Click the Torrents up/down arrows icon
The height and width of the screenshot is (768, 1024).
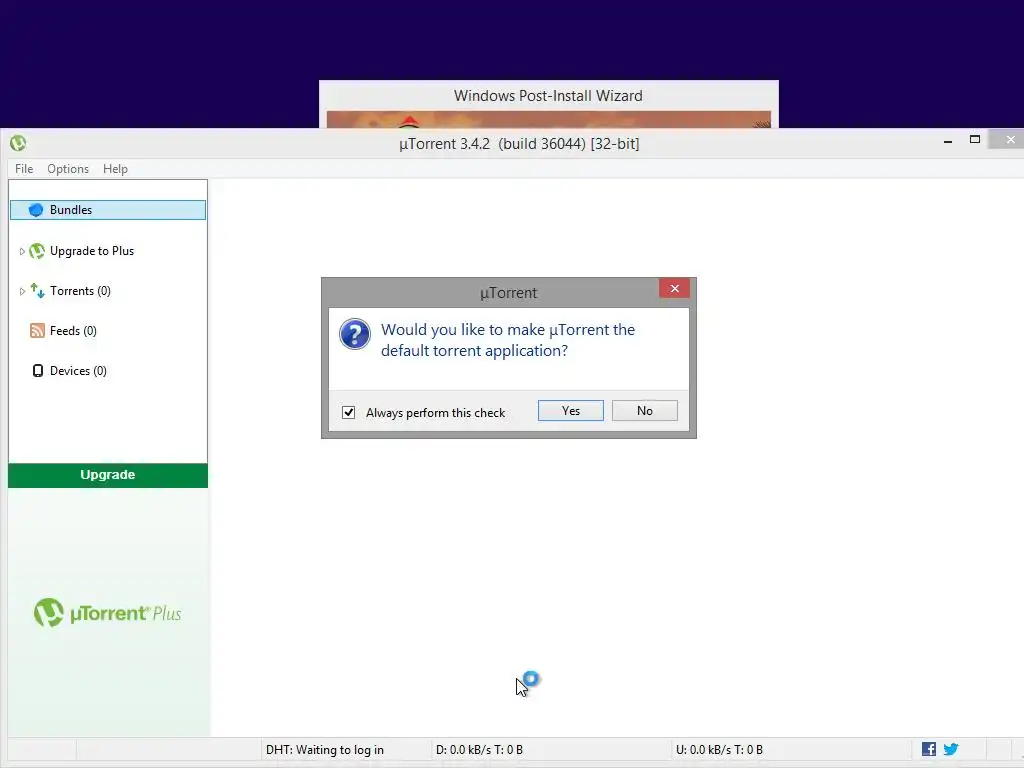coord(37,291)
